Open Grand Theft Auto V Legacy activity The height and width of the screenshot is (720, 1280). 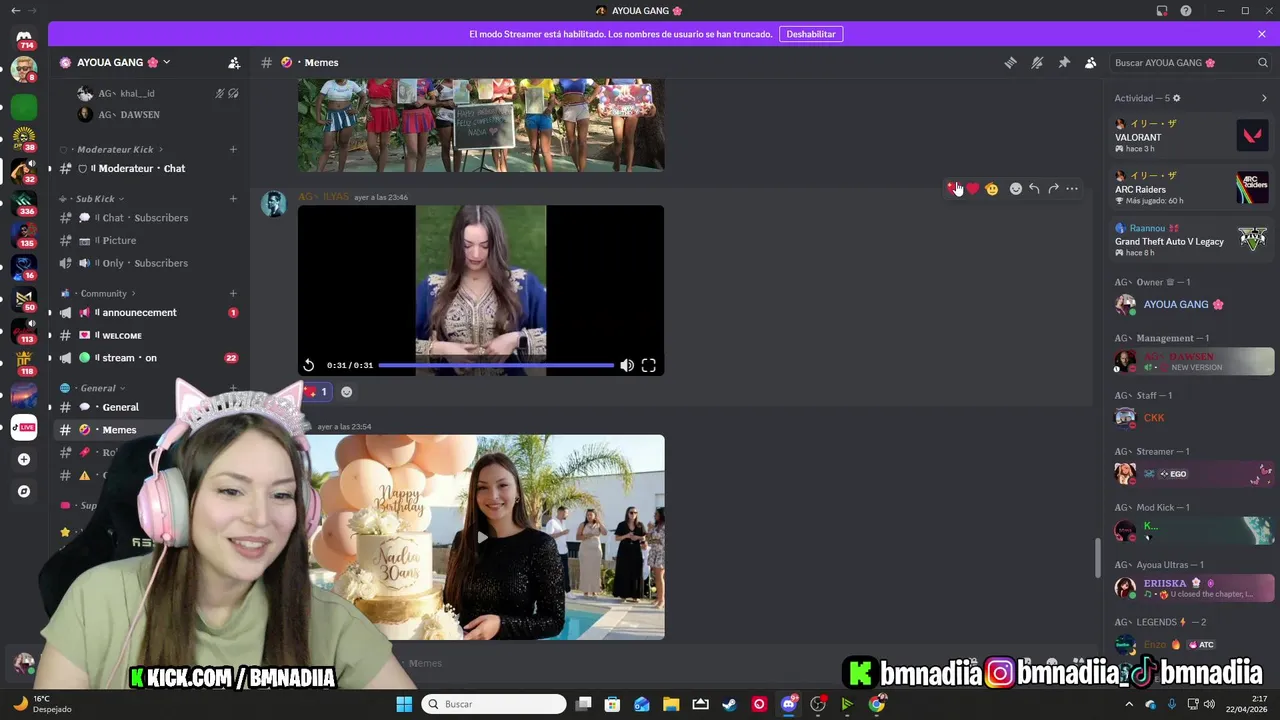tap(1191, 239)
